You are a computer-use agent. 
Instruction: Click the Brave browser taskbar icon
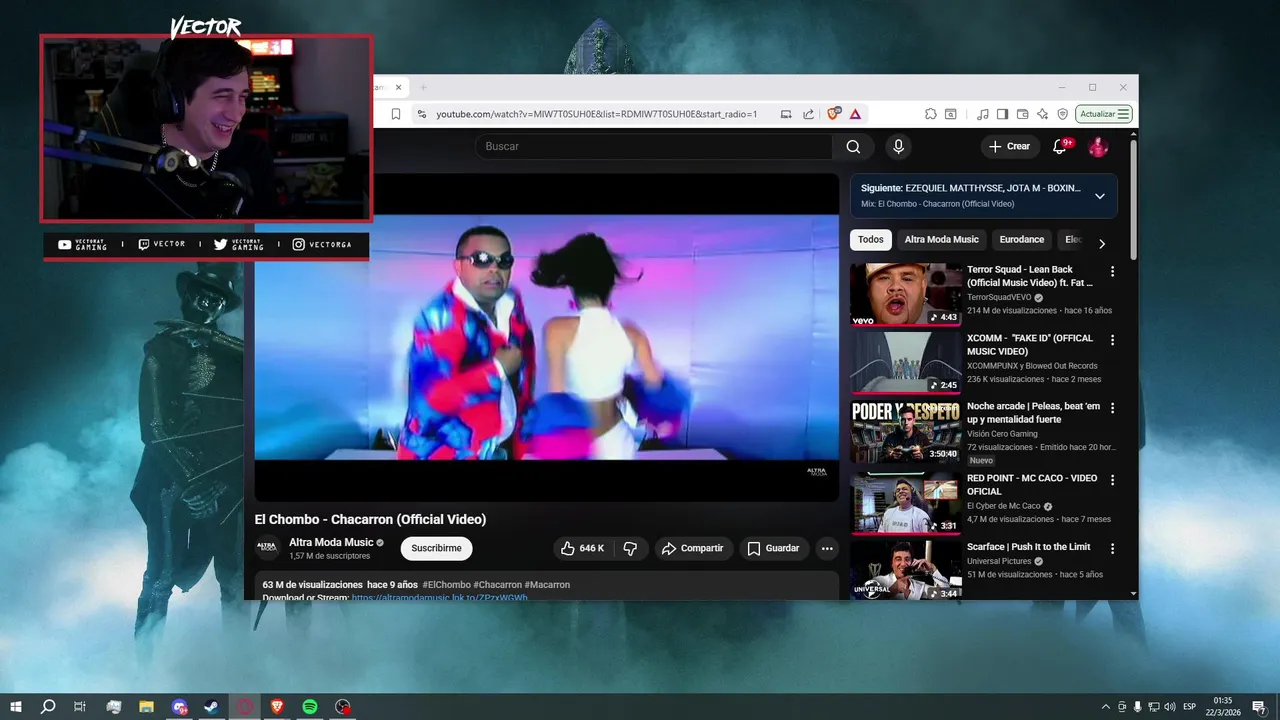click(277, 707)
